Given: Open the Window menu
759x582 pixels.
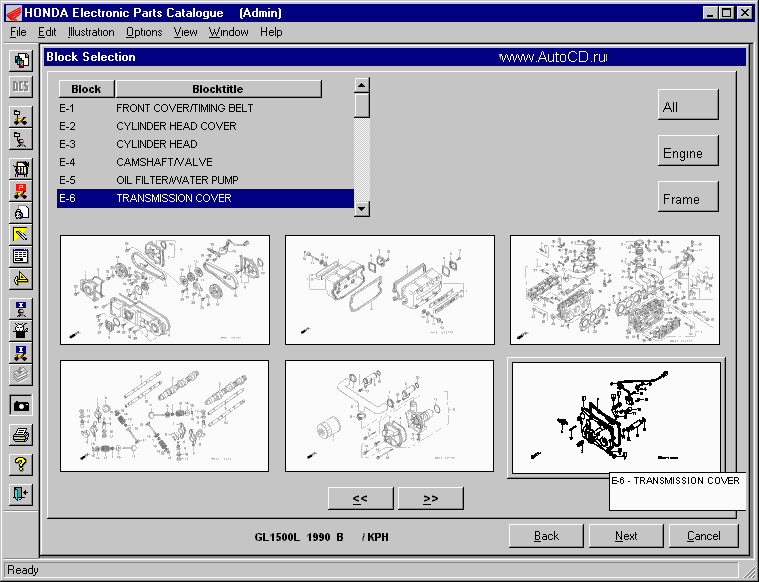Looking at the screenshot, I should click(x=228, y=32).
